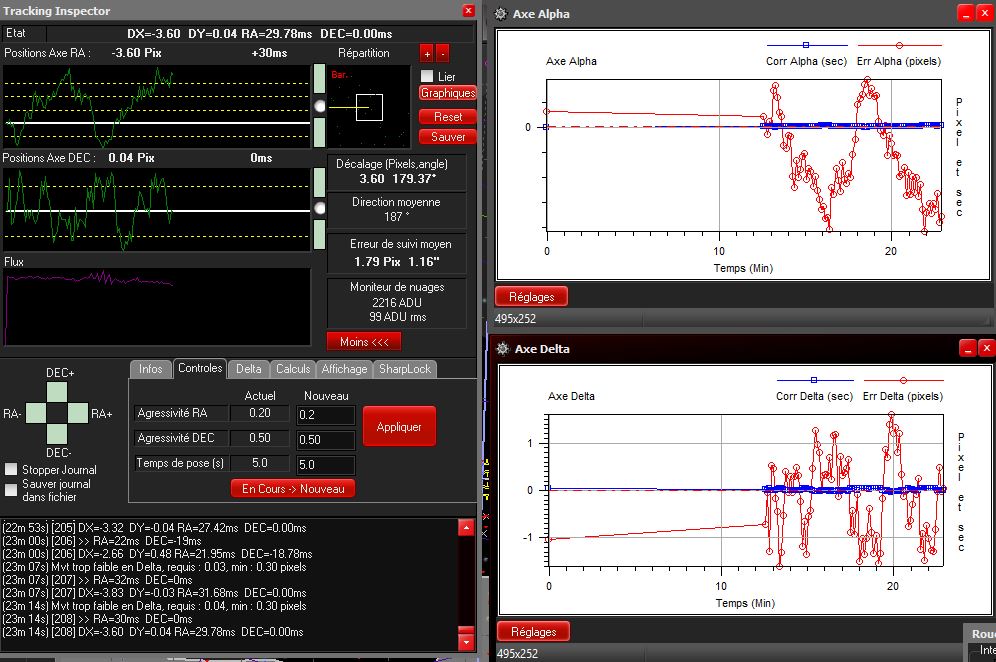This screenshot has height=662, width=996.
Task: Click the RA axis round slider handle
Action: pos(320,105)
